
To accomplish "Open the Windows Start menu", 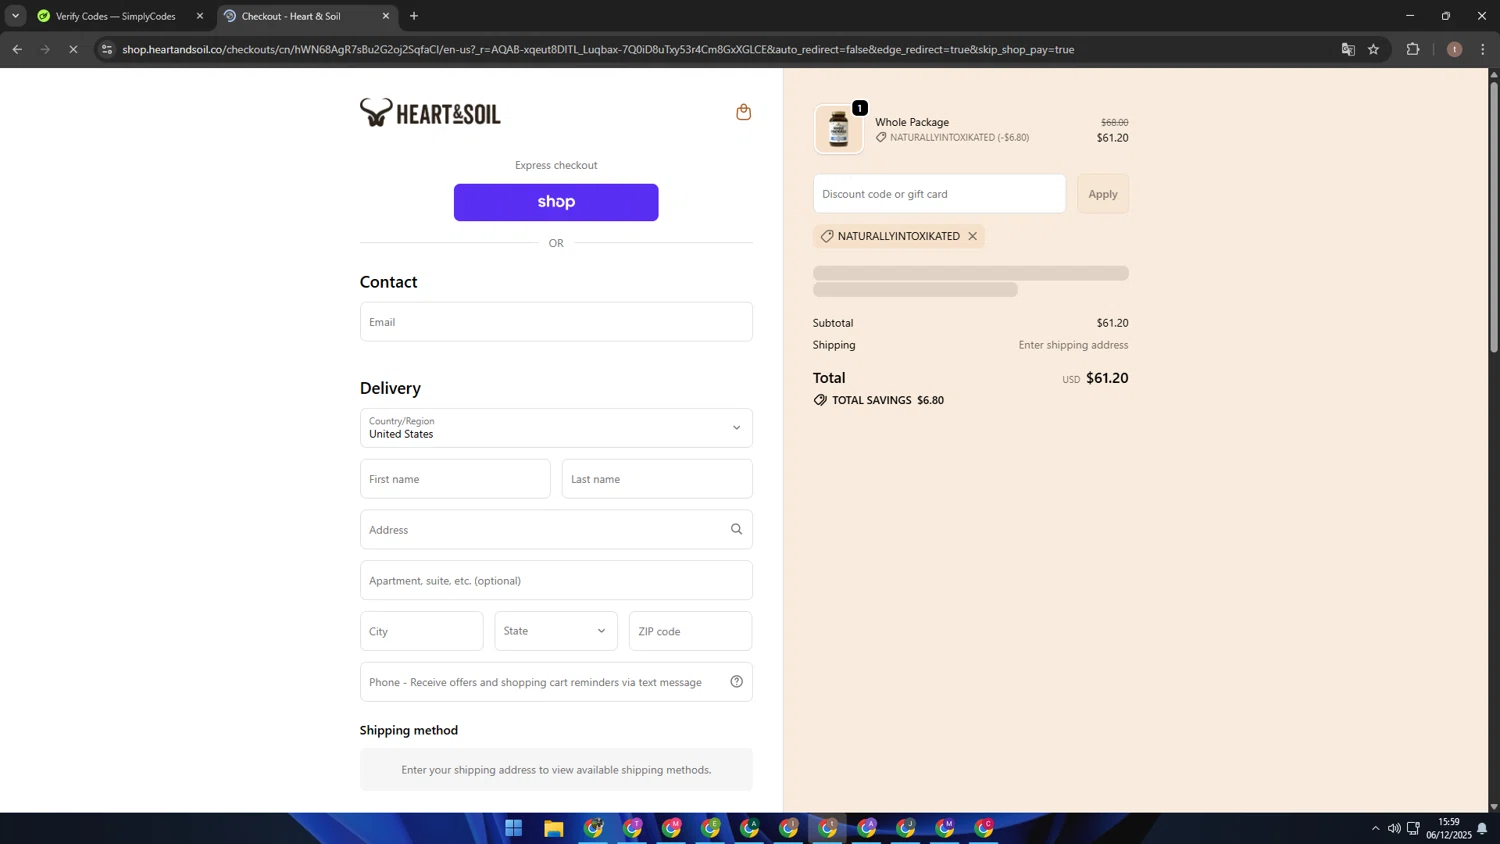I will [514, 828].
